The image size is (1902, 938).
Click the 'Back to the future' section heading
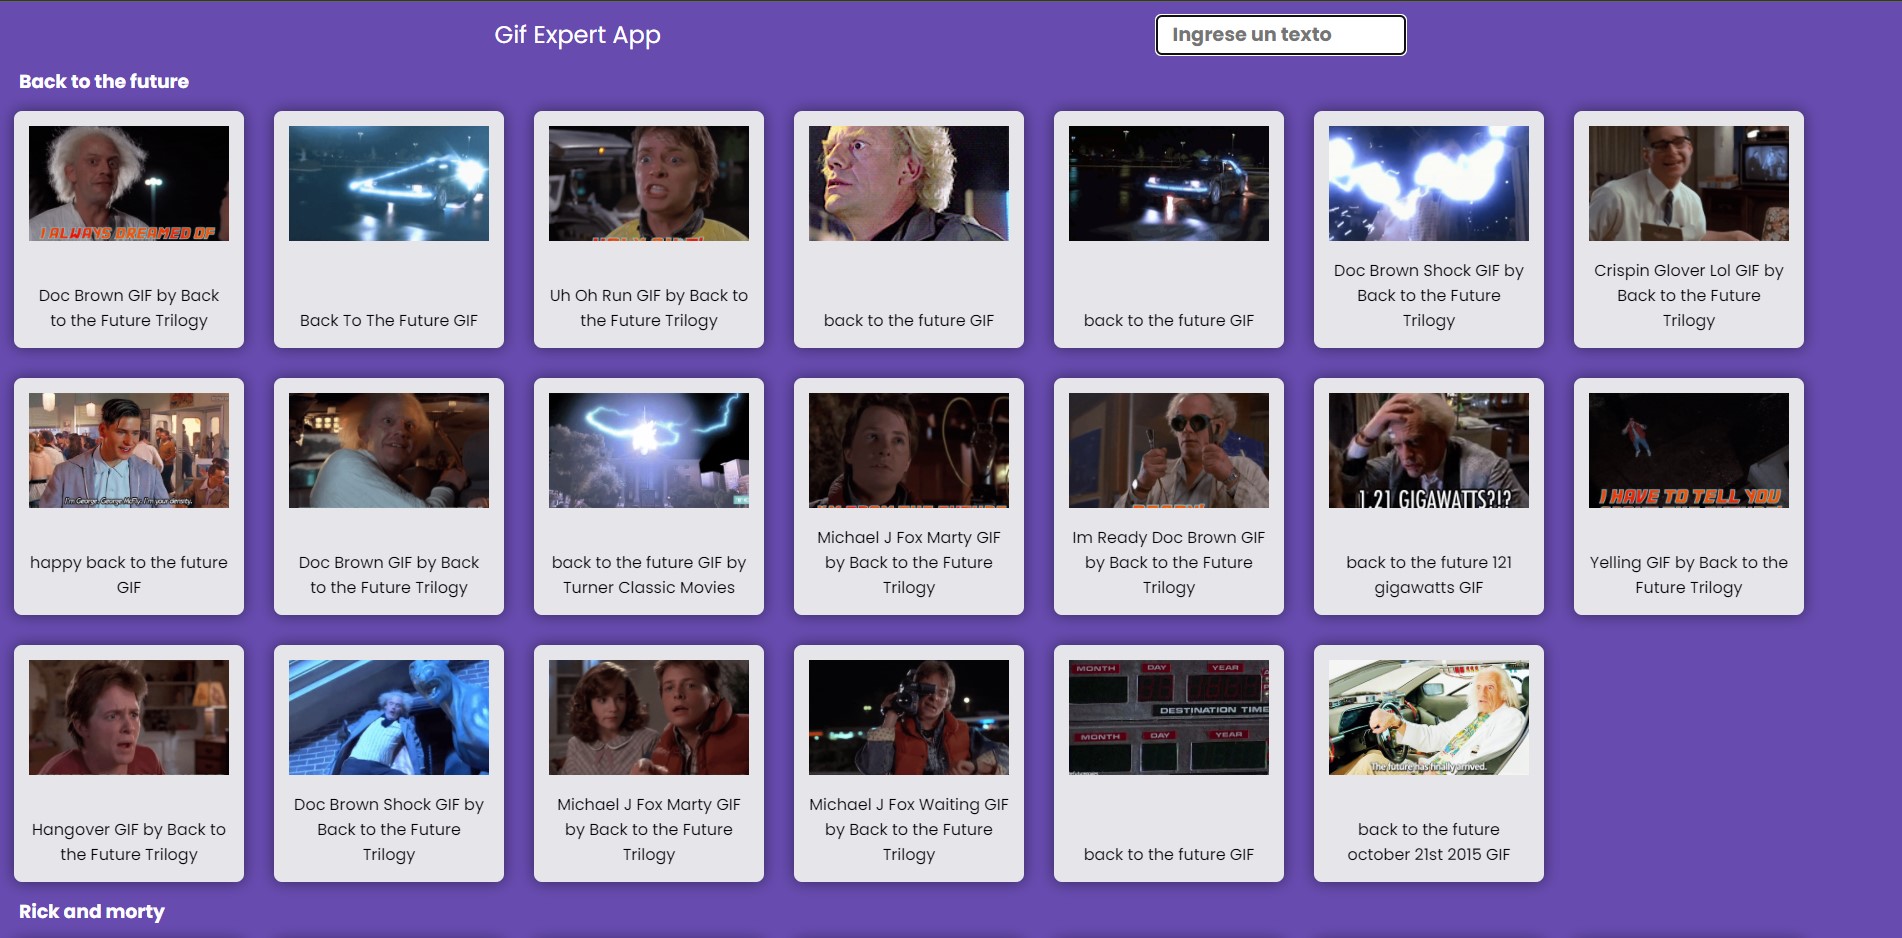tap(105, 81)
